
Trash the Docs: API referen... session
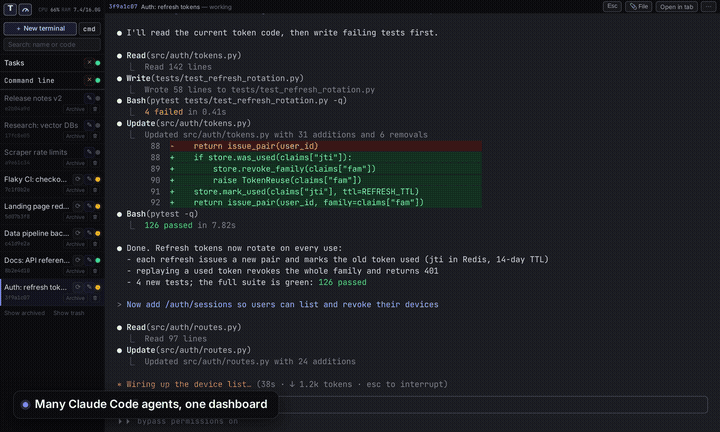[95, 271]
